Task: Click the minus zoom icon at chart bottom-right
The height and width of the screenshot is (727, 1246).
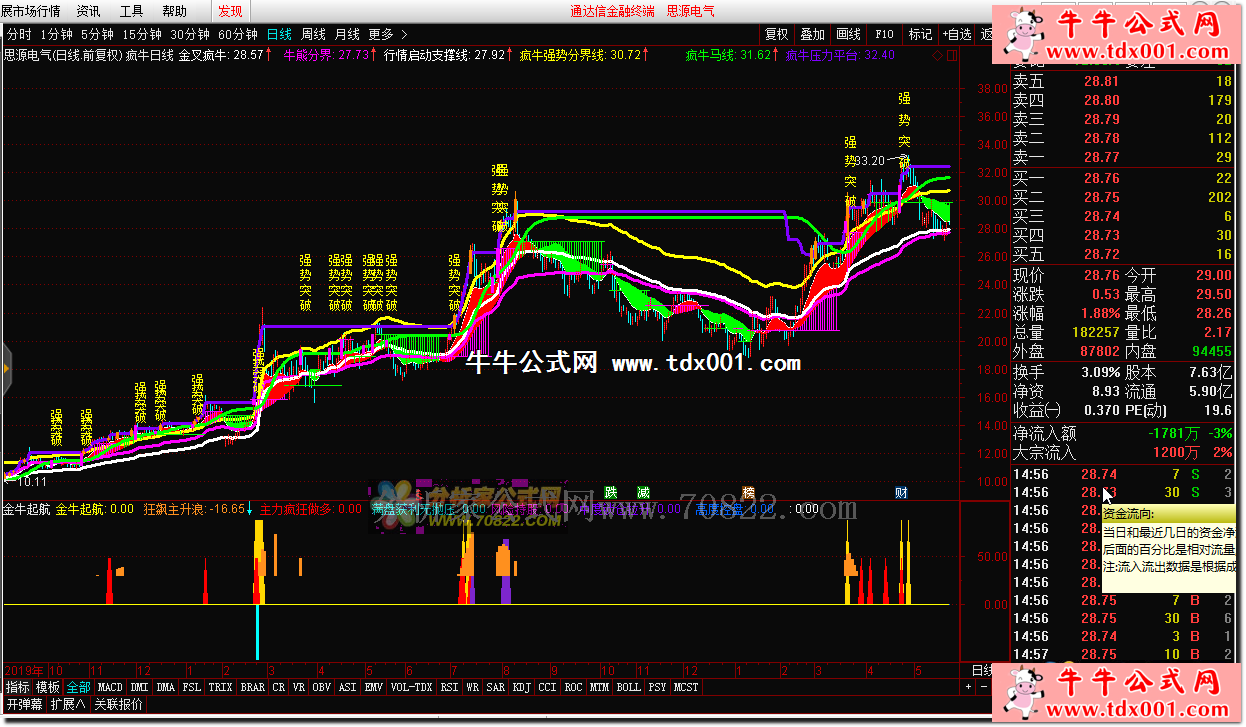Action: click(x=982, y=688)
